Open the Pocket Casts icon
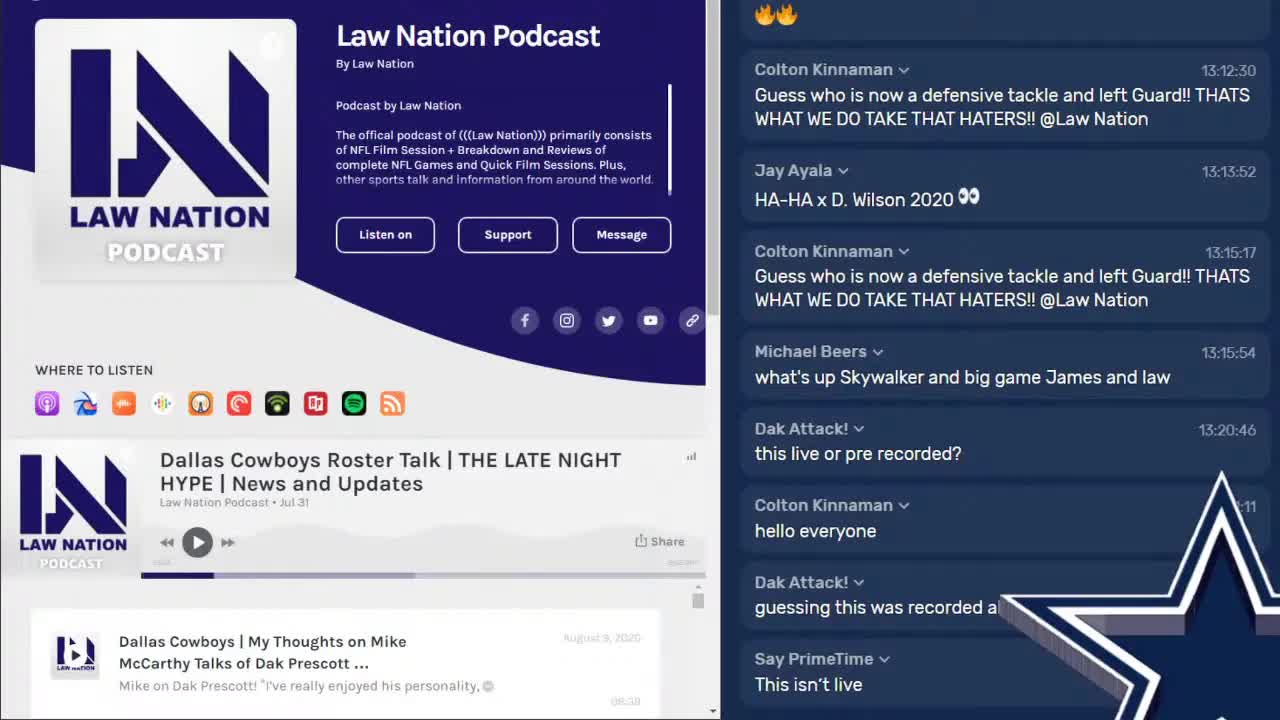This screenshot has width=1280, height=720. 239,404
